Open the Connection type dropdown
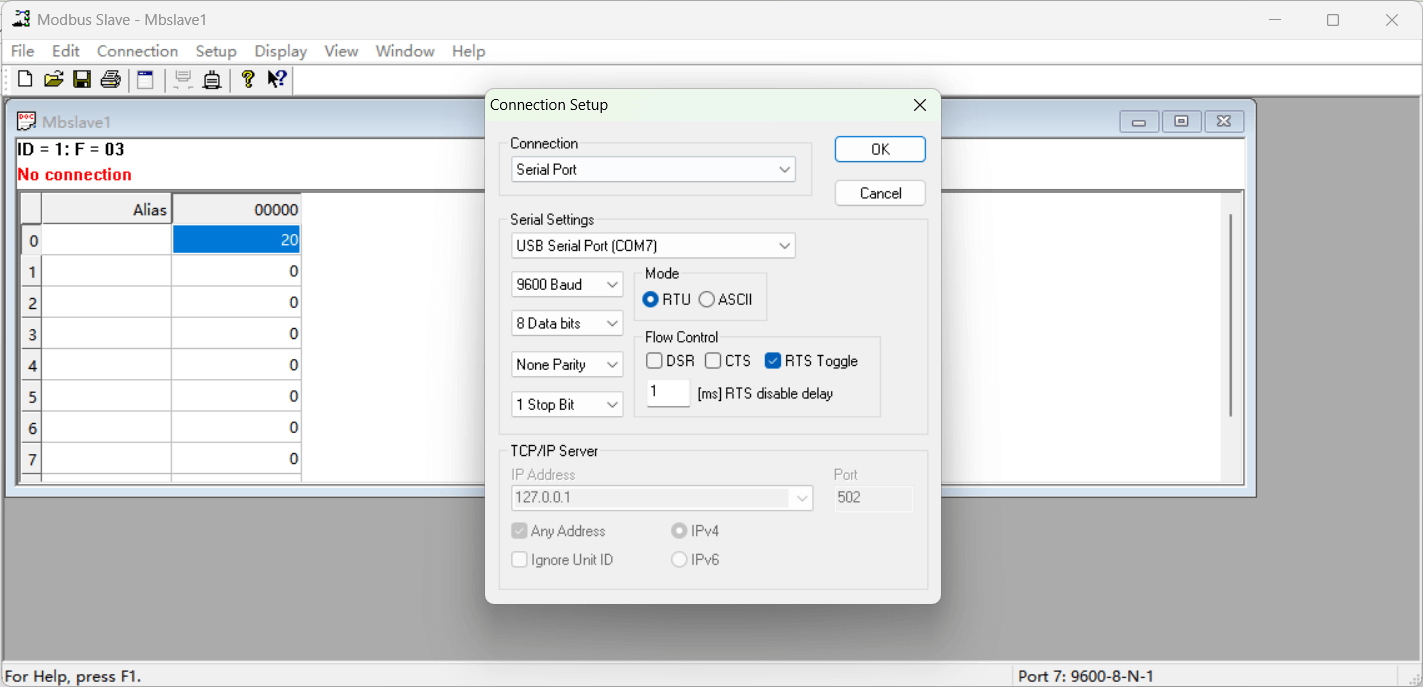The width and height of the screenshot is (1423, 687). click(653, 170)
